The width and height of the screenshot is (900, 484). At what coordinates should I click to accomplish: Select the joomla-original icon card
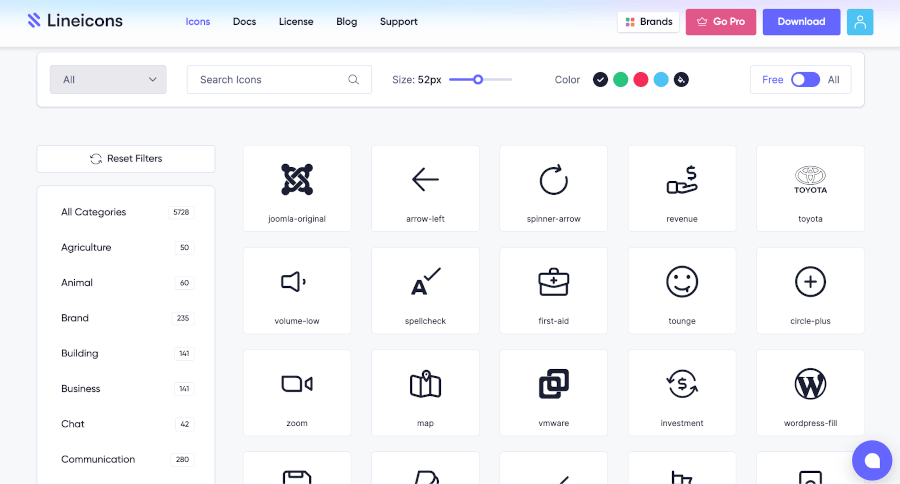click(297, 188)
